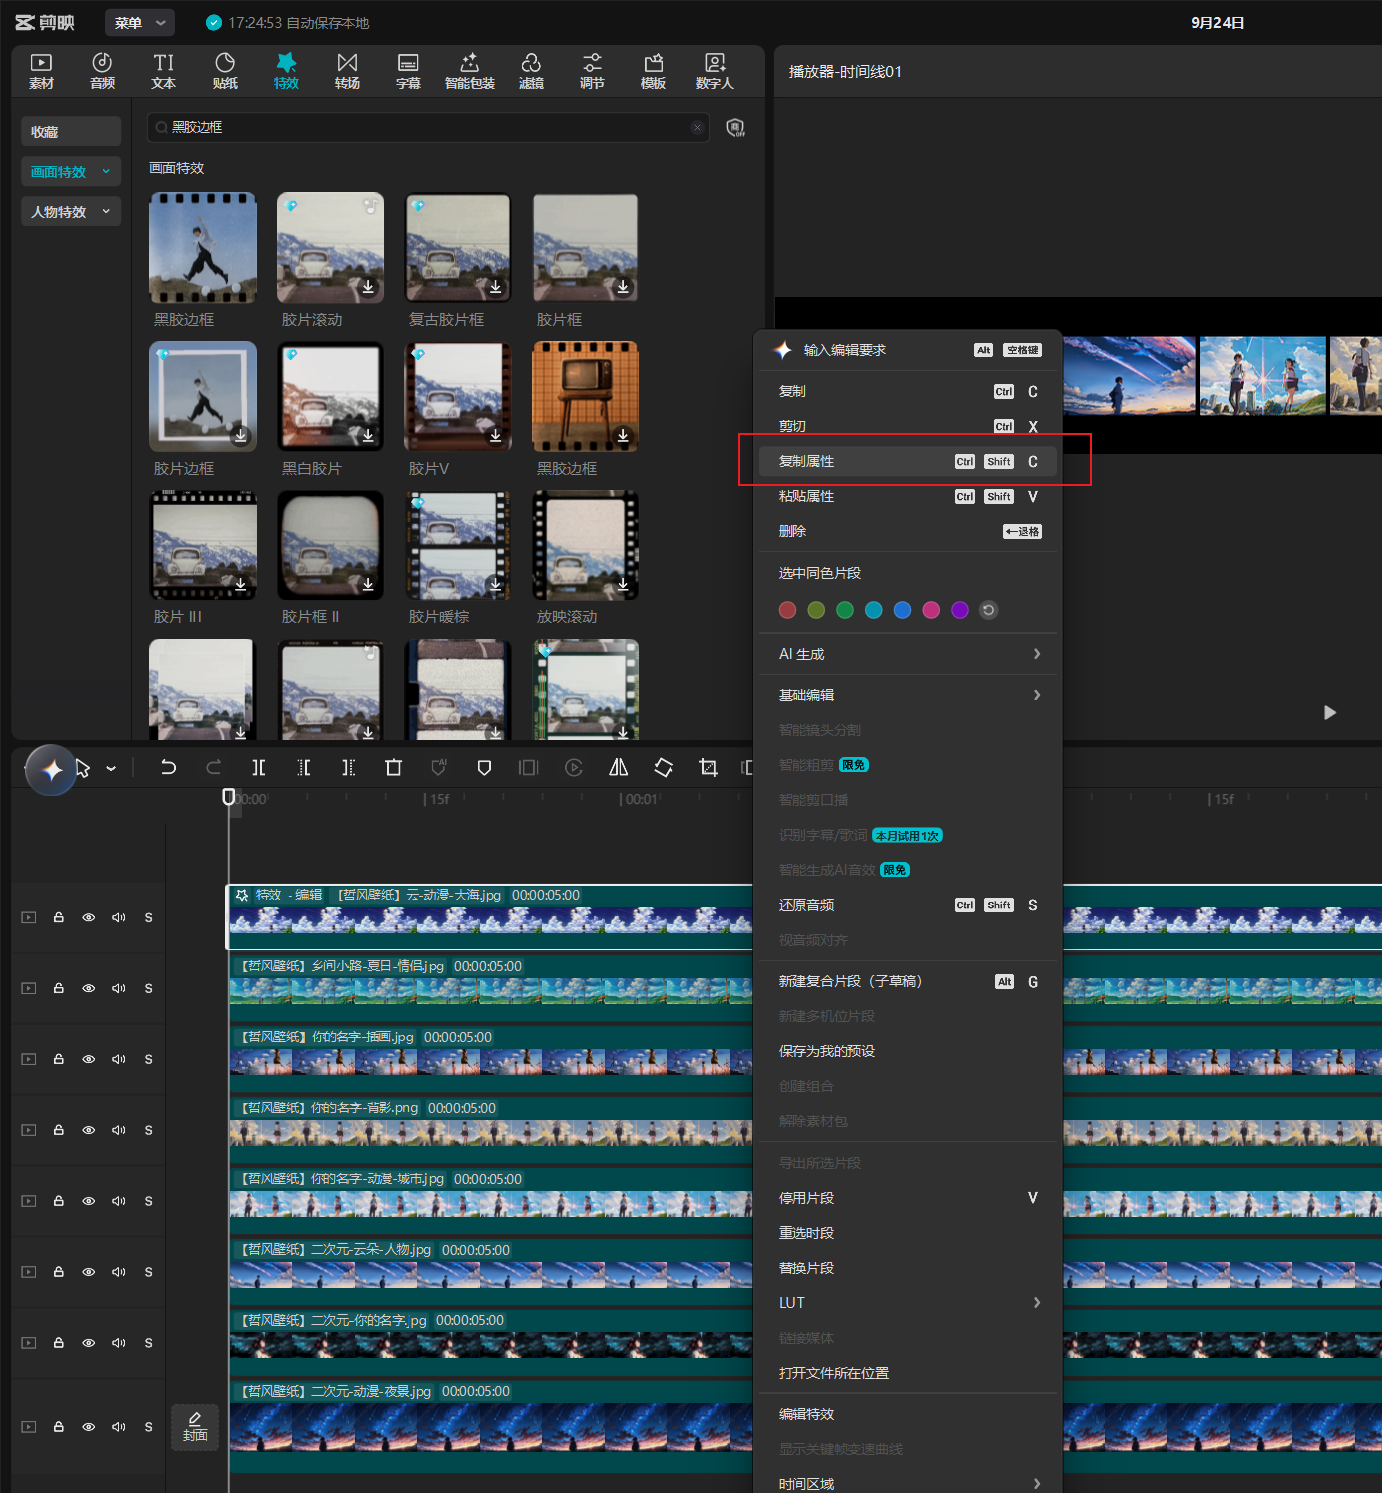The image size is (1382, 1493).
Task: Open the 文本 text tab
Action: 163,71
